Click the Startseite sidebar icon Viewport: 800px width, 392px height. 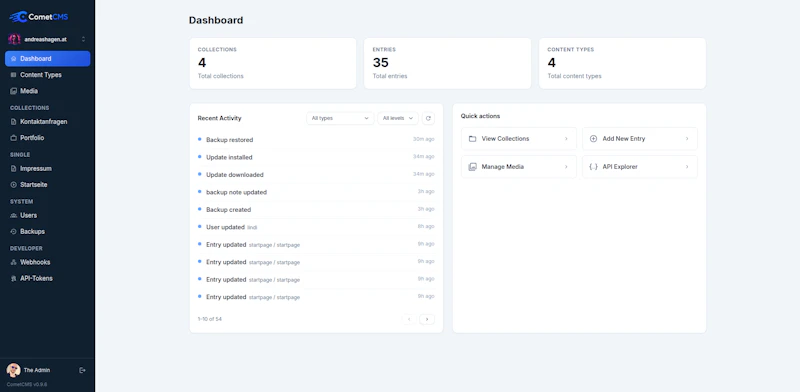13,185
